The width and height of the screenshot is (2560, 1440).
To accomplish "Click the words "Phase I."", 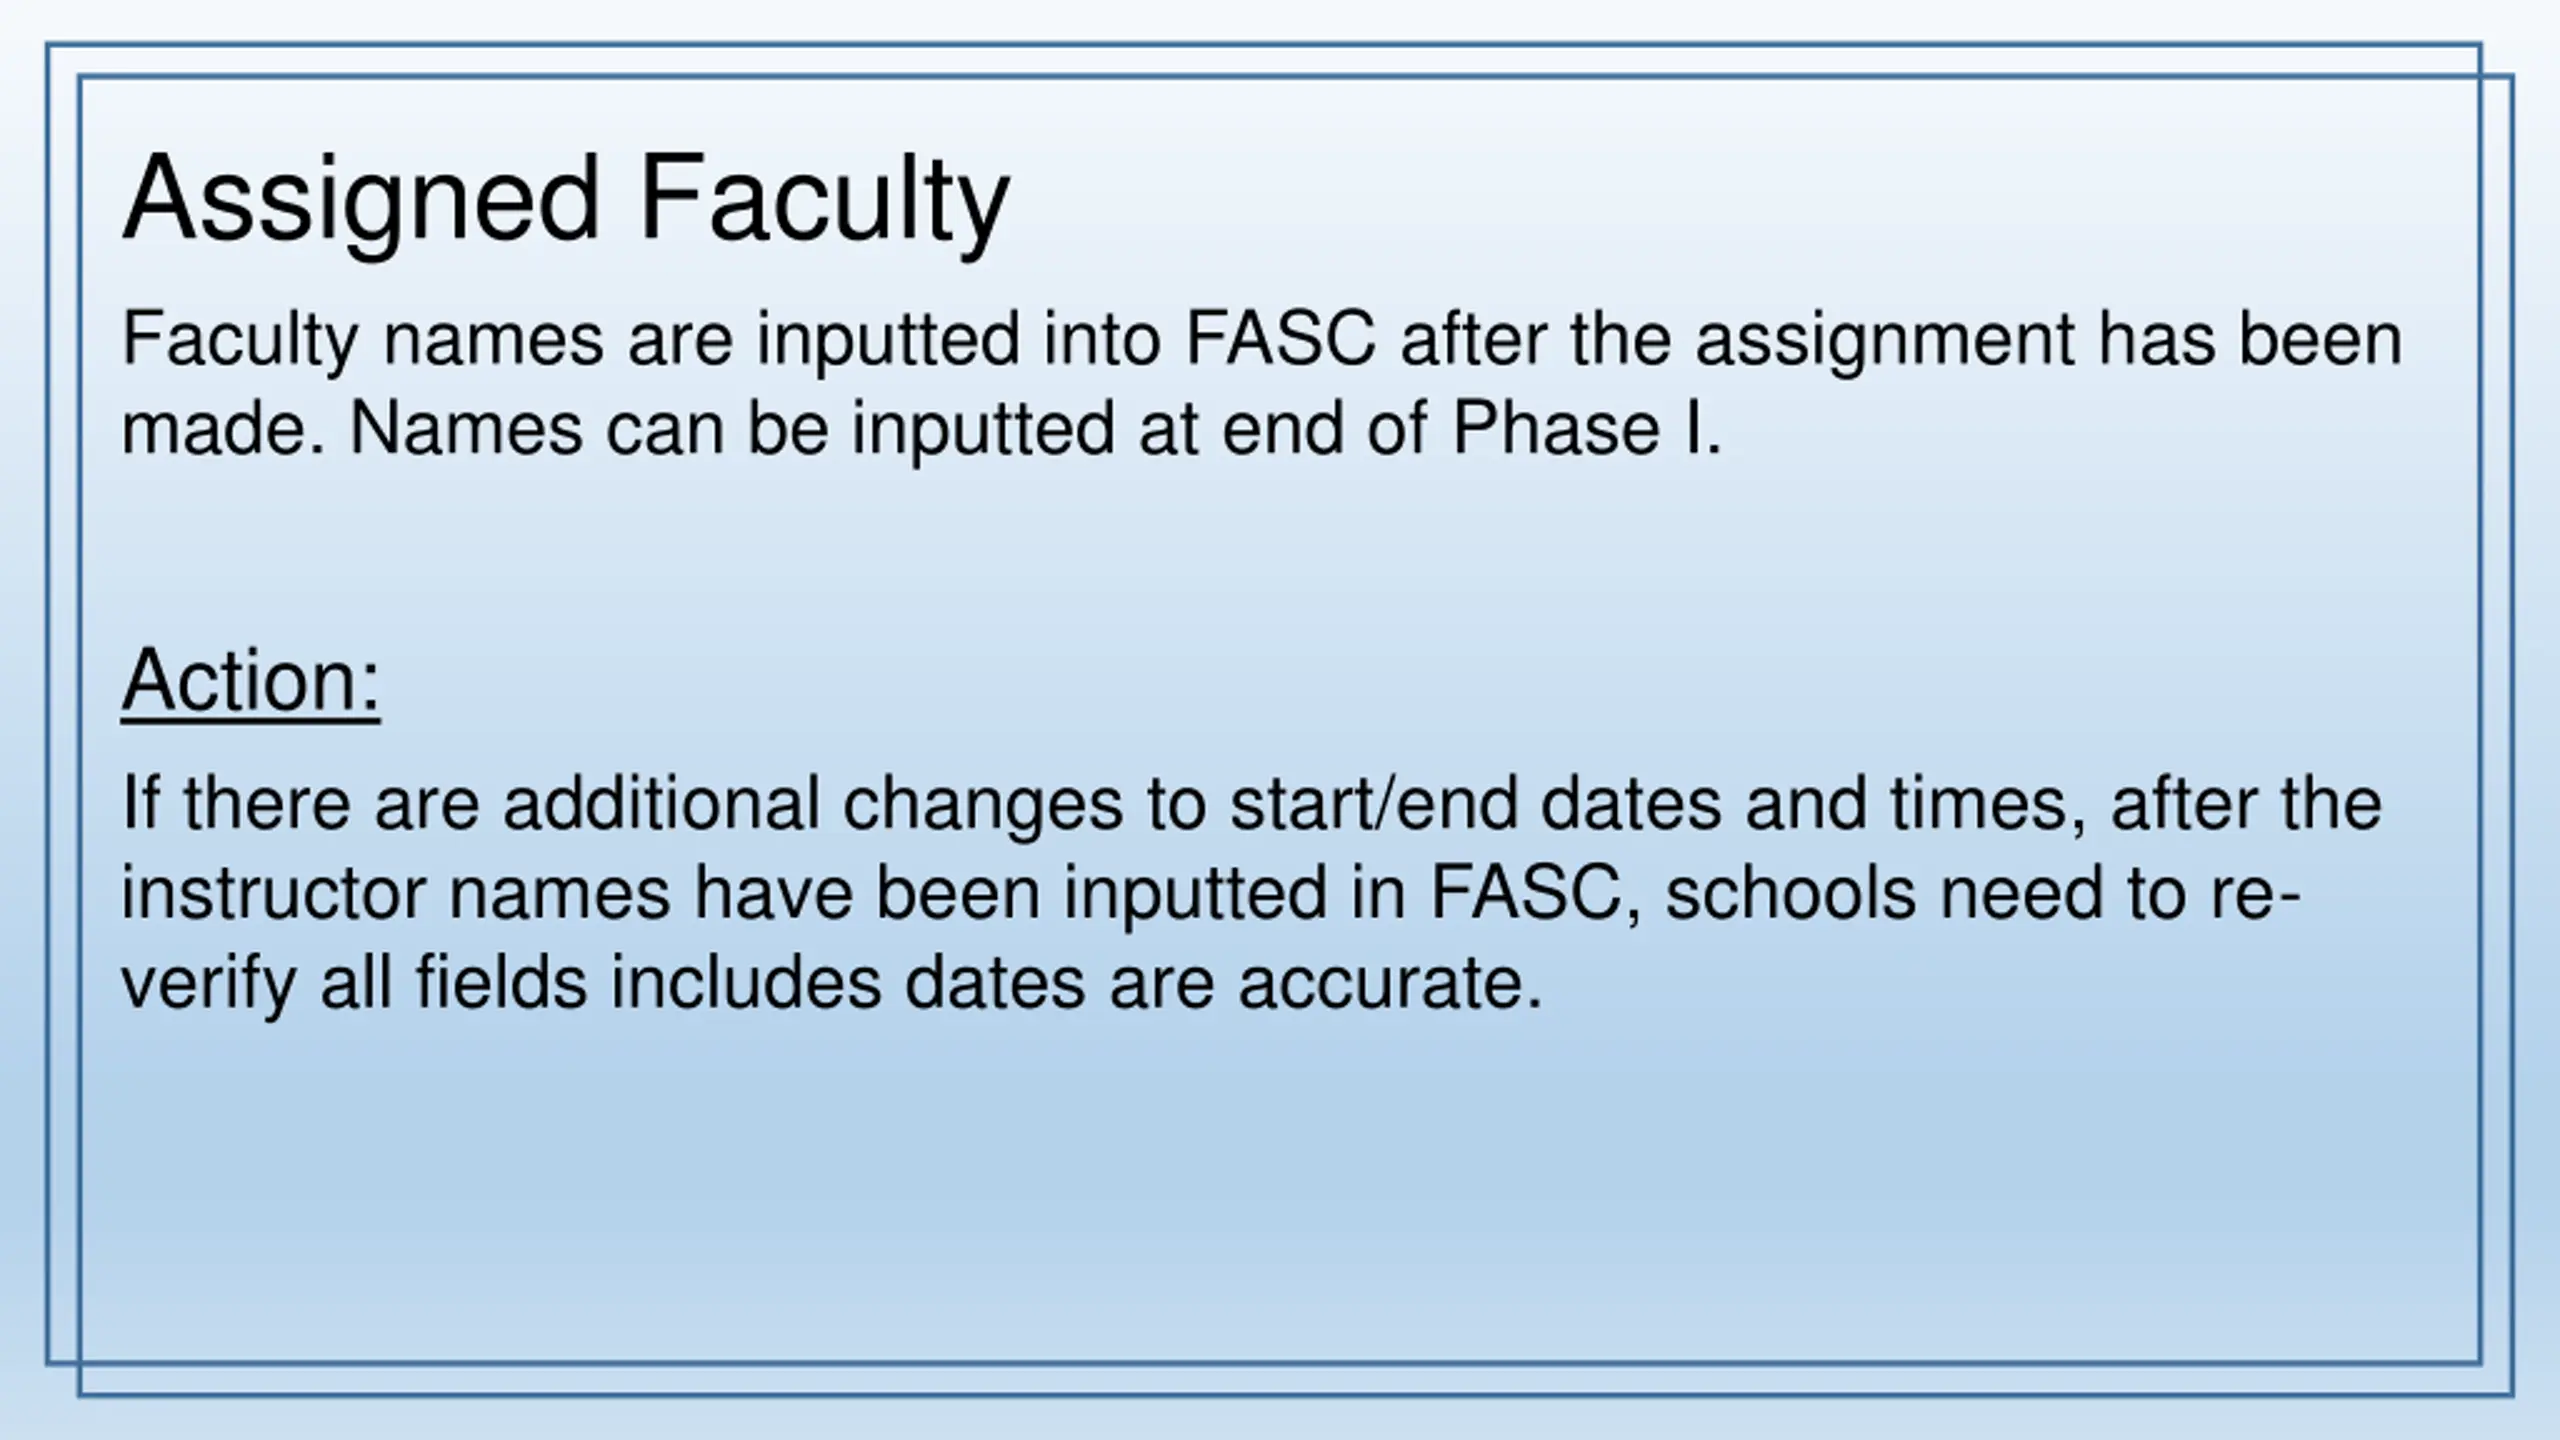I will (x=1587, y=428).
